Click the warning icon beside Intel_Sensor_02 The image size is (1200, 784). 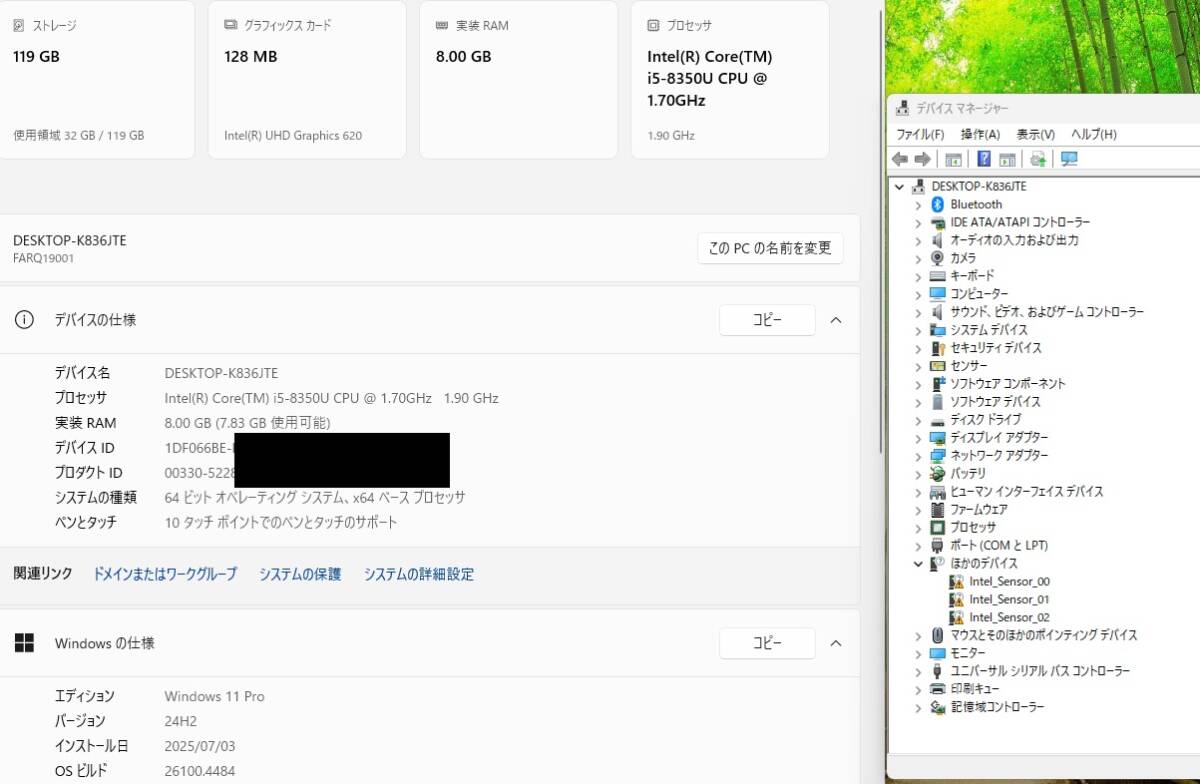point(956,617)
